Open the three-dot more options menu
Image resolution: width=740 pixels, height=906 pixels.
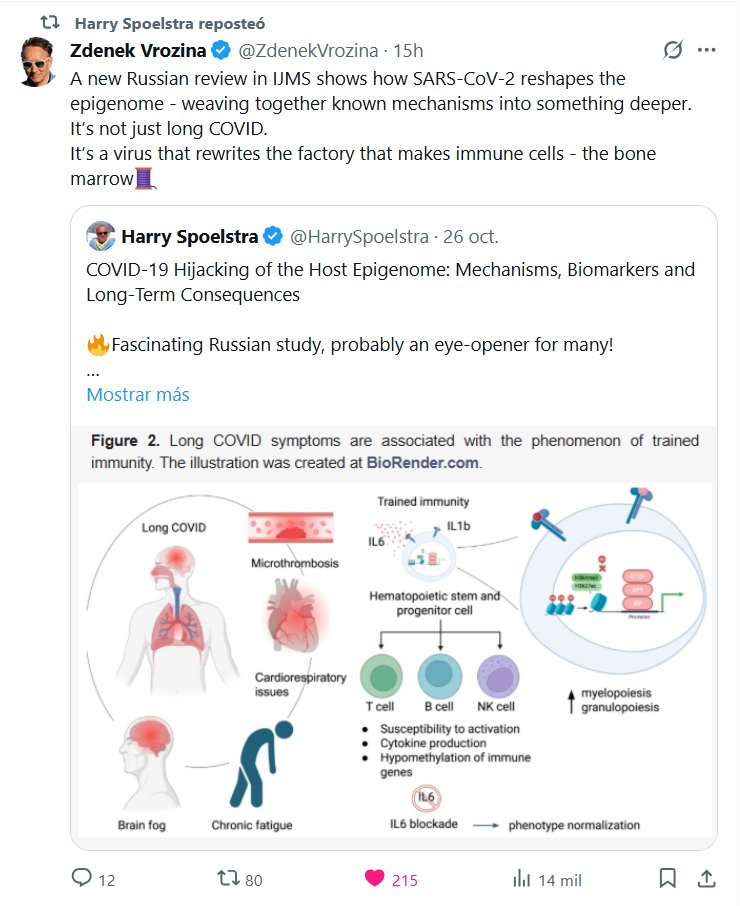click(x=706, y=50)
